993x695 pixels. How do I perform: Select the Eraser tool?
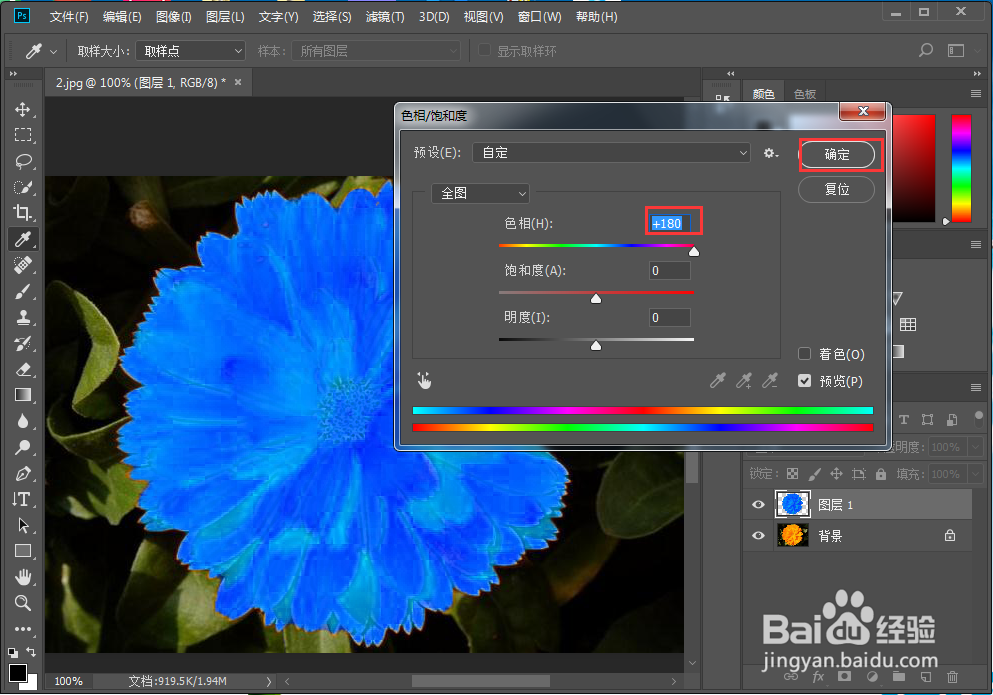(23, 369)
